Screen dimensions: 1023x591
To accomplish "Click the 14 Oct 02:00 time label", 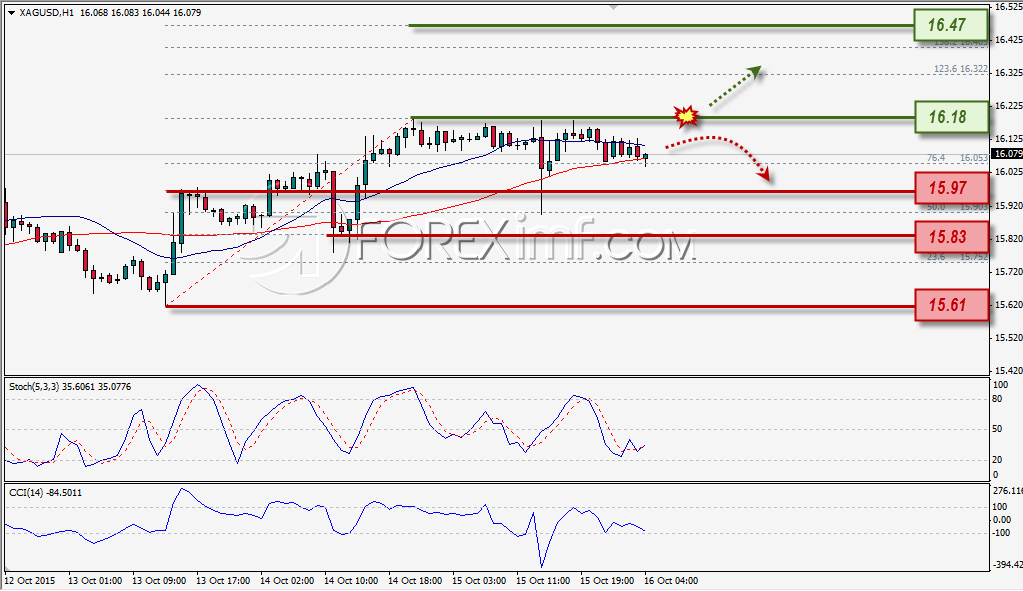I will point(287,581).
